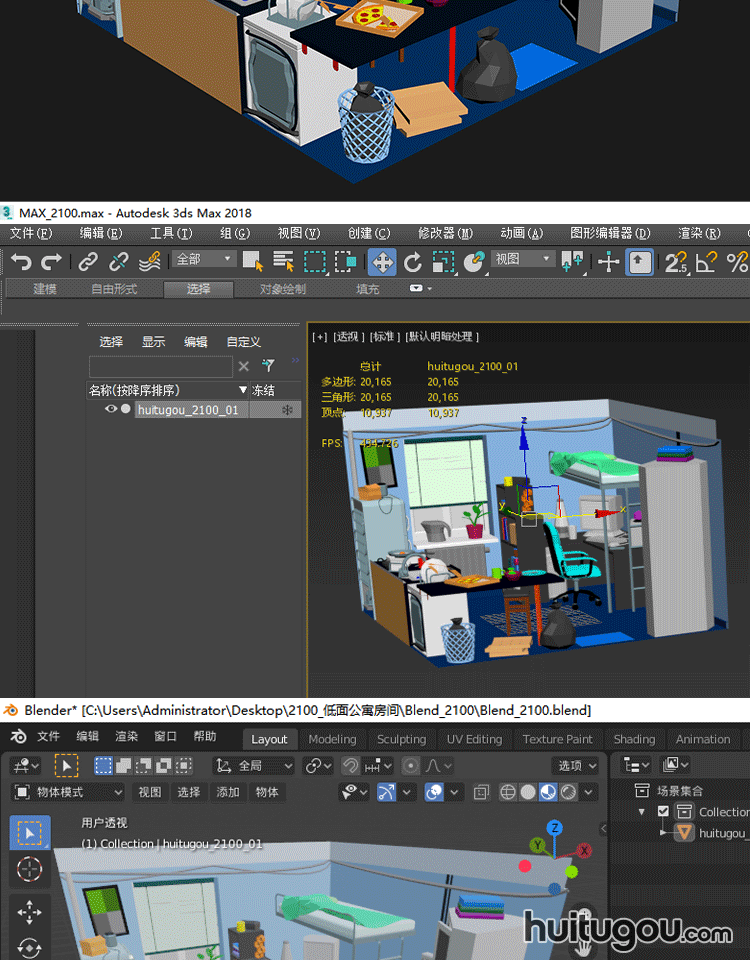Click the 选项 button in Blender header
Viewport: 750px width, 960px height.
coord(576,766)
